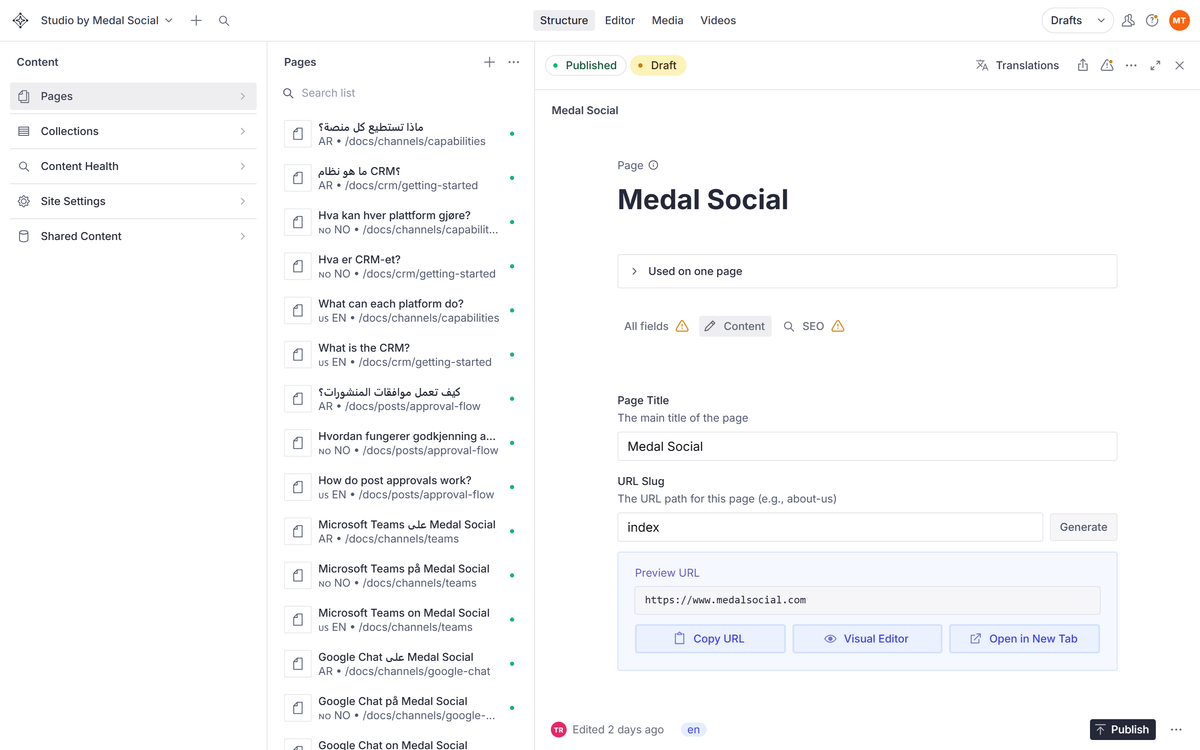Click the Medal Social studio logo icon
Image resolution: width=1200 pixels, height=750 pixels.
point(20,20)
